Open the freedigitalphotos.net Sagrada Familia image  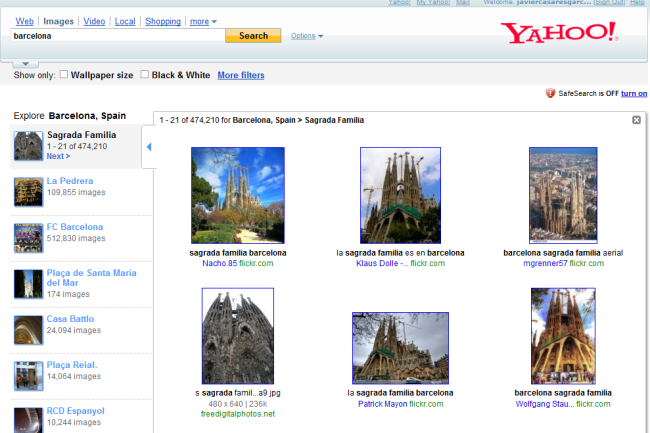click(238, 336)
